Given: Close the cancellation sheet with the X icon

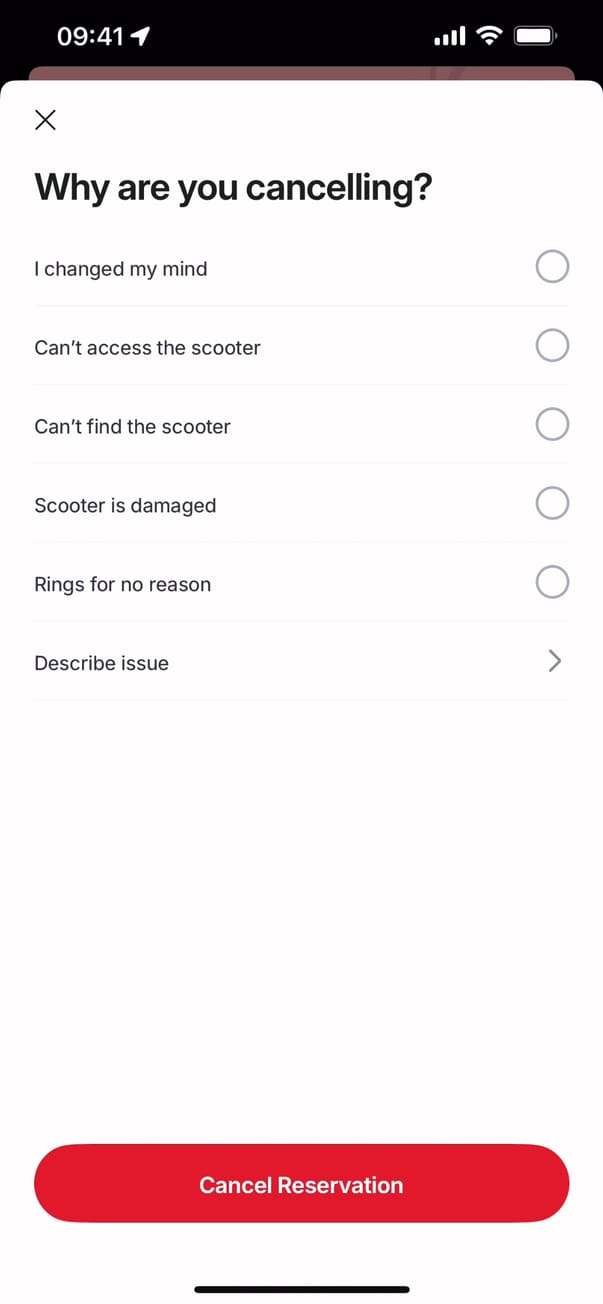Looking at the screenshot, I should pyautogui.click(x=45, y=121).
